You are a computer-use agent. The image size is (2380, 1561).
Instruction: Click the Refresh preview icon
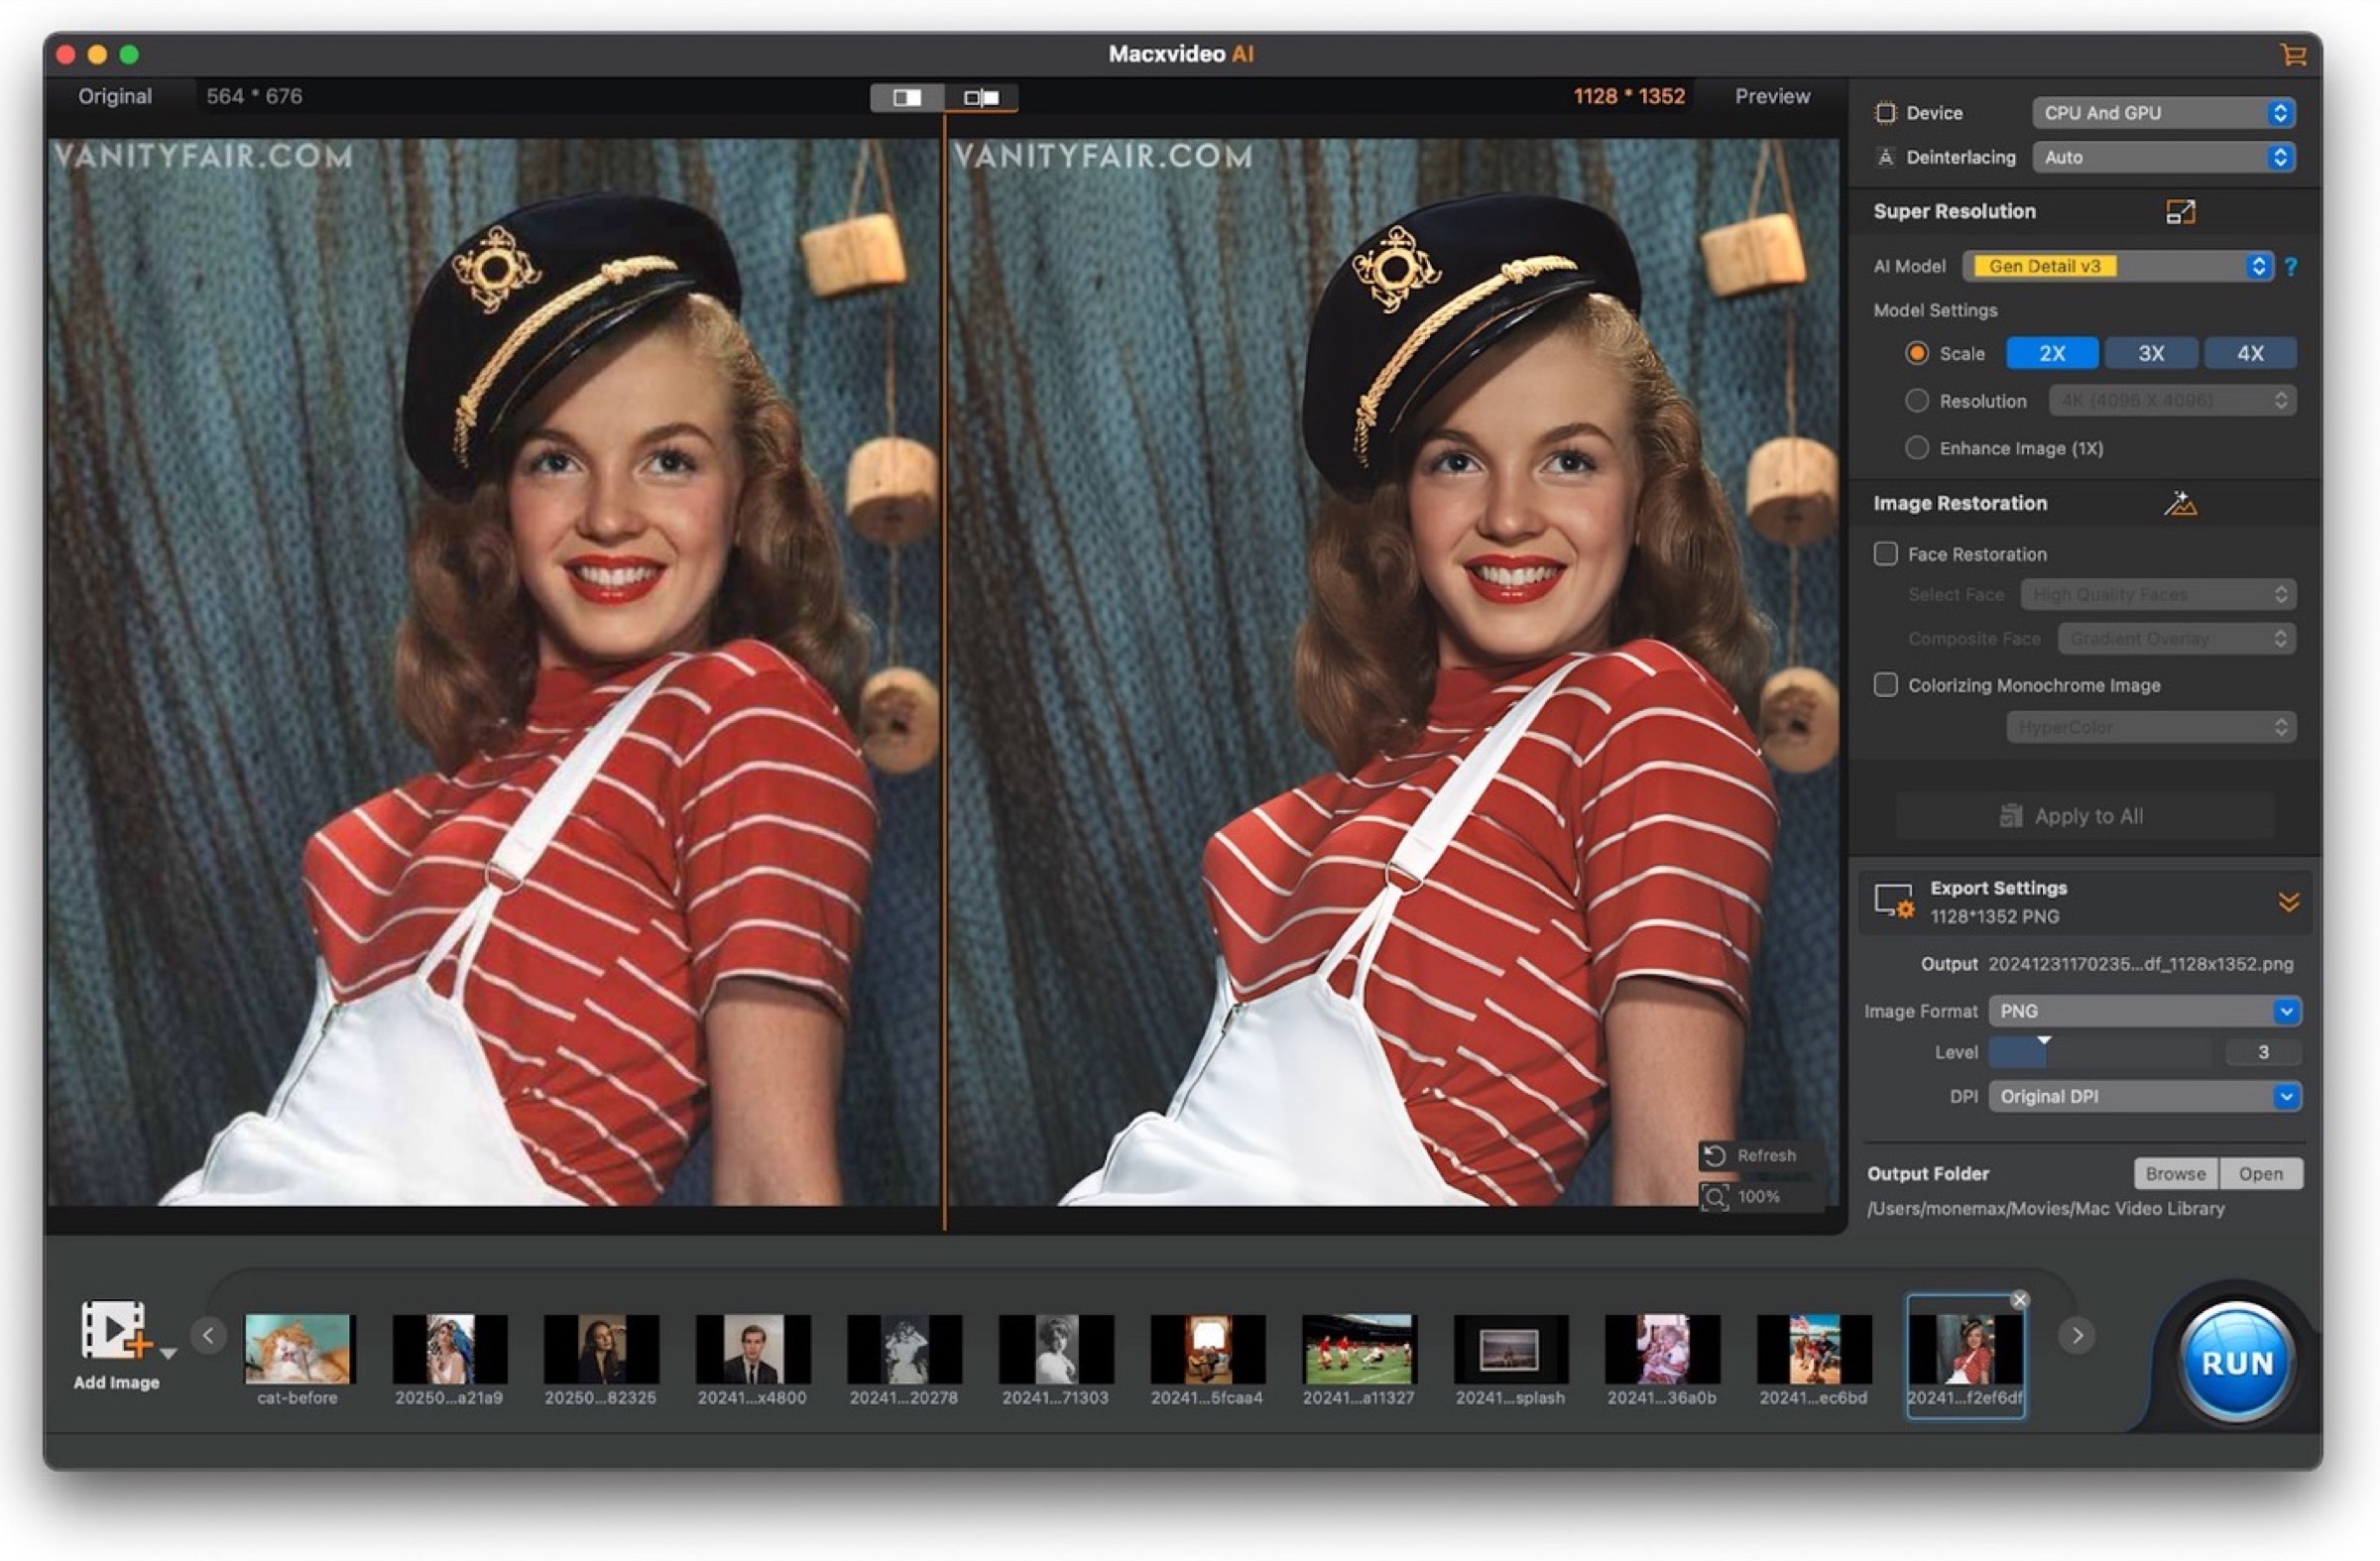[1716, 1157]
